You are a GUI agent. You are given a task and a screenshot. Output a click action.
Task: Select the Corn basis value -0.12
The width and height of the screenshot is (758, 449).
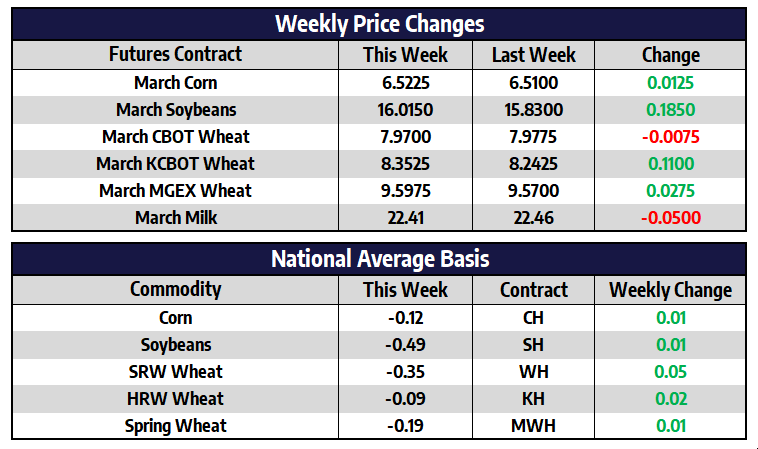[405, 318]
